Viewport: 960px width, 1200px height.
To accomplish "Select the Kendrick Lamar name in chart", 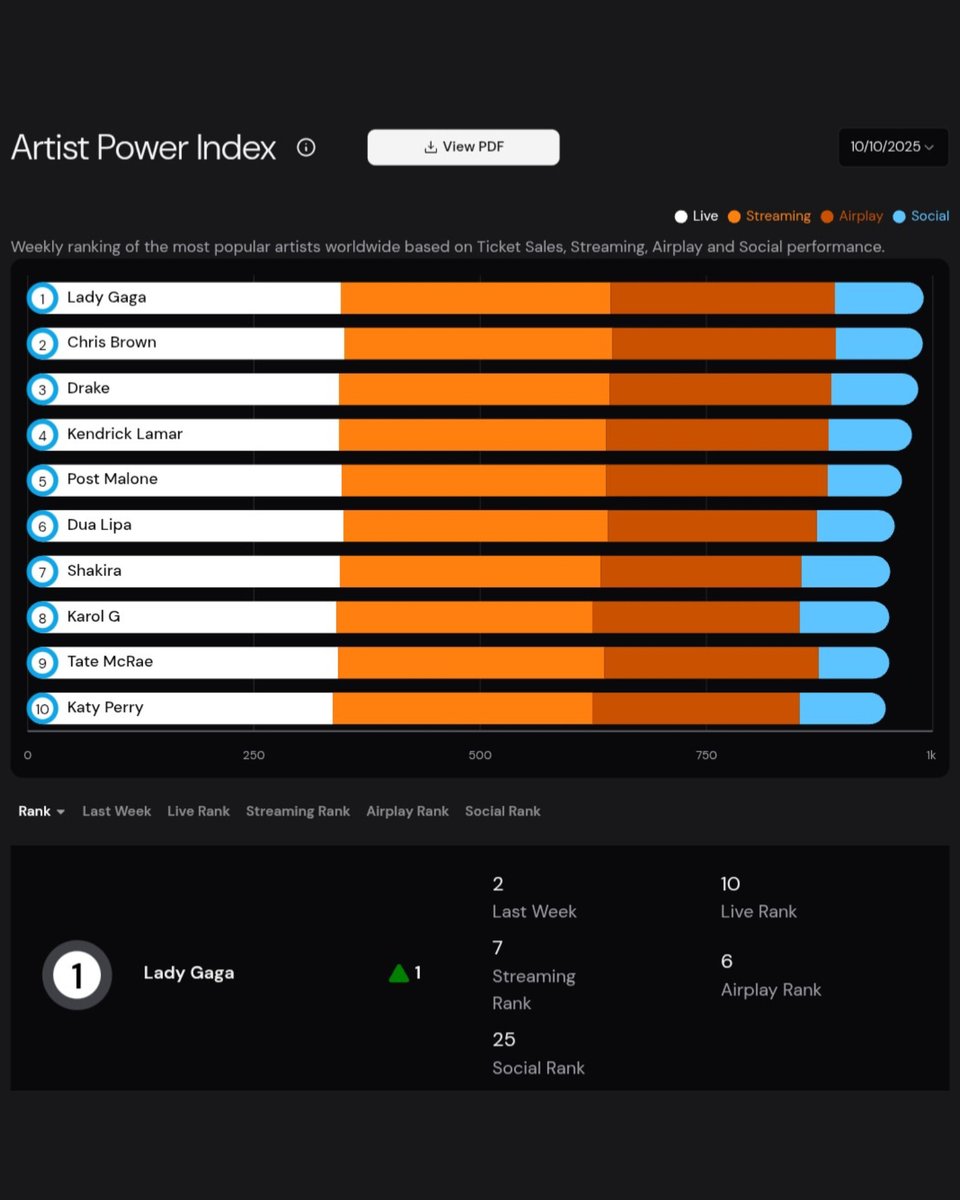I will [x=125, y=434].
